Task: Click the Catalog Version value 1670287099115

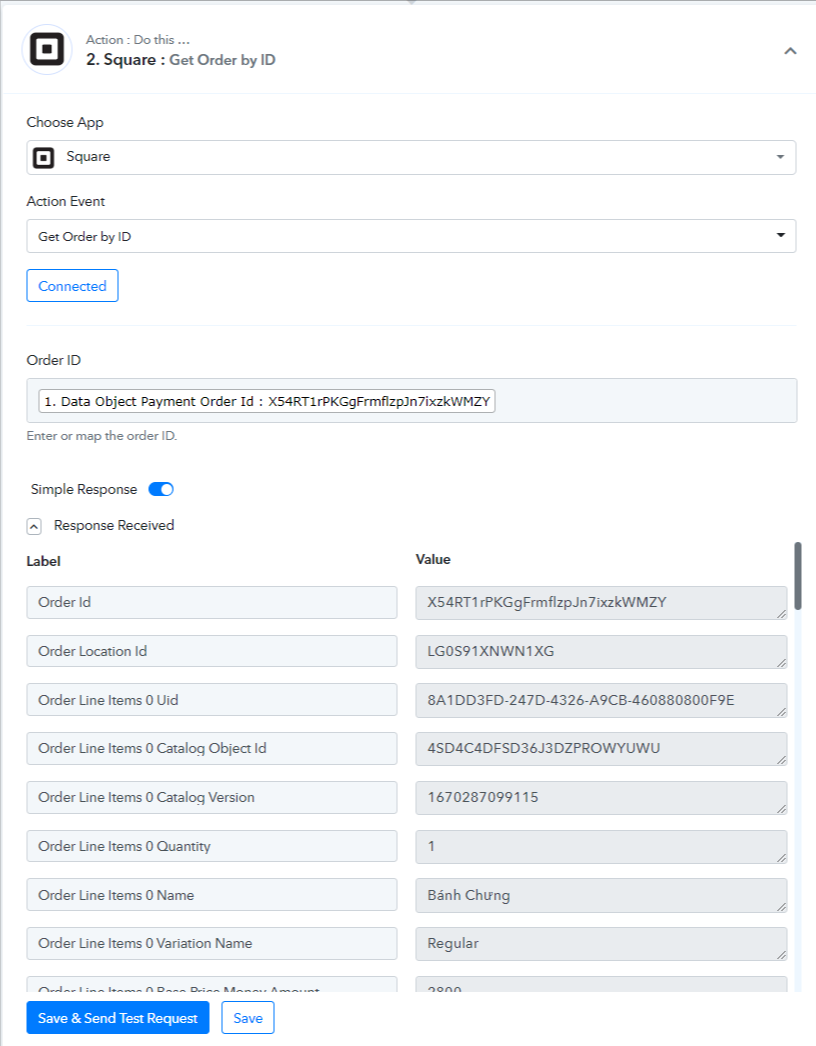Action: 600,797
